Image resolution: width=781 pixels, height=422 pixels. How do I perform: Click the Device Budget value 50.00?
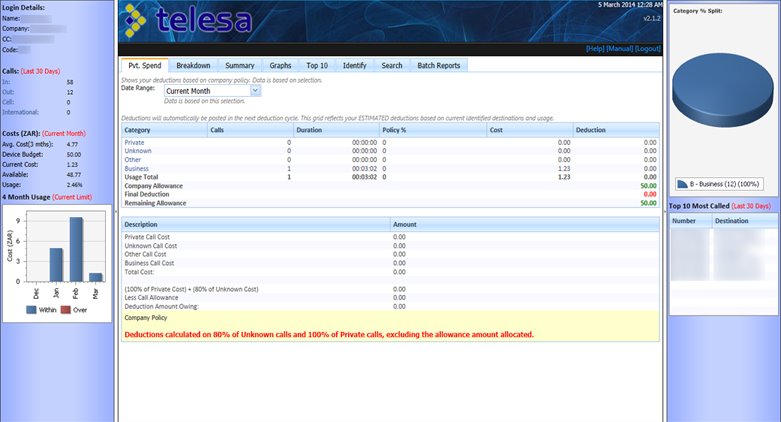(74, 154)
